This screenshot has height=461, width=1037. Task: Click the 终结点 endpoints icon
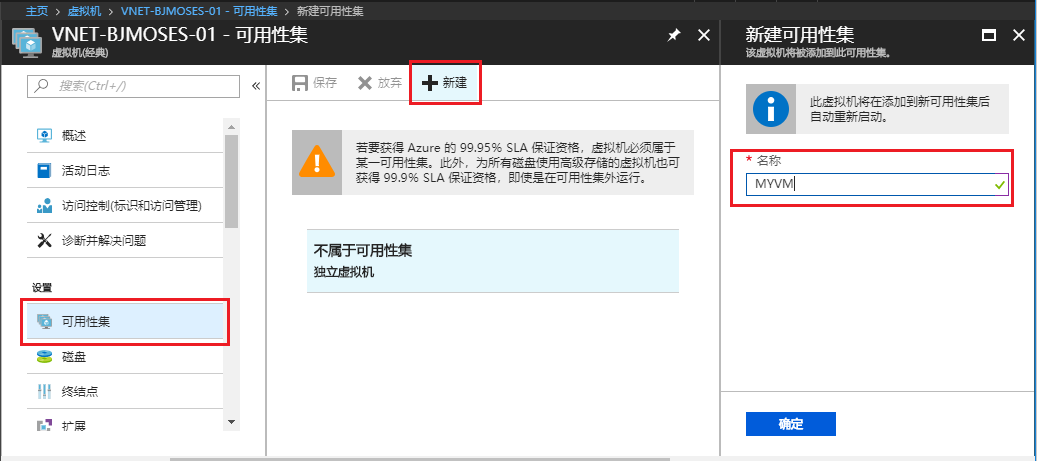click(x=44, y=391)
